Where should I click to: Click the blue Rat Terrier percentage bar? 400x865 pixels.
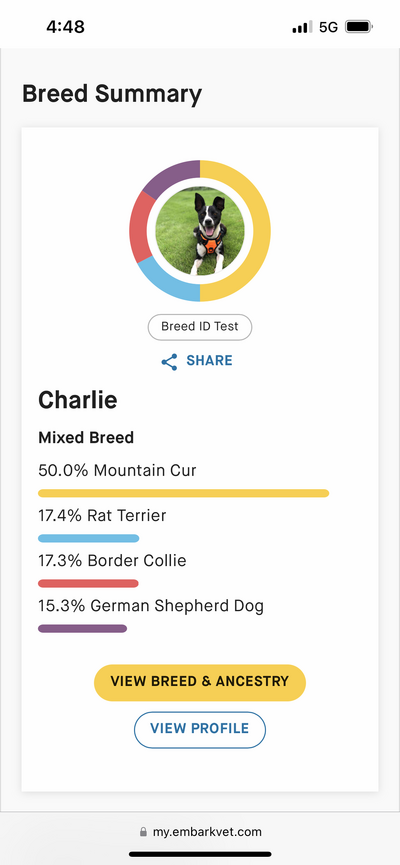point(88,538)
